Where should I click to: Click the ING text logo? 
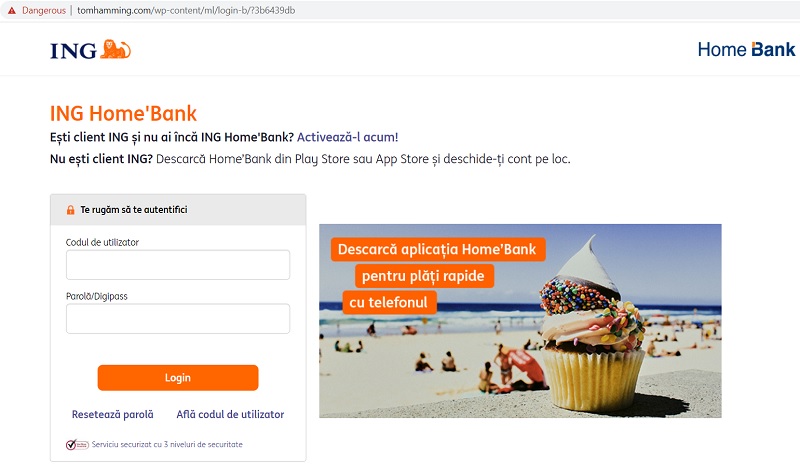[73, 51]
